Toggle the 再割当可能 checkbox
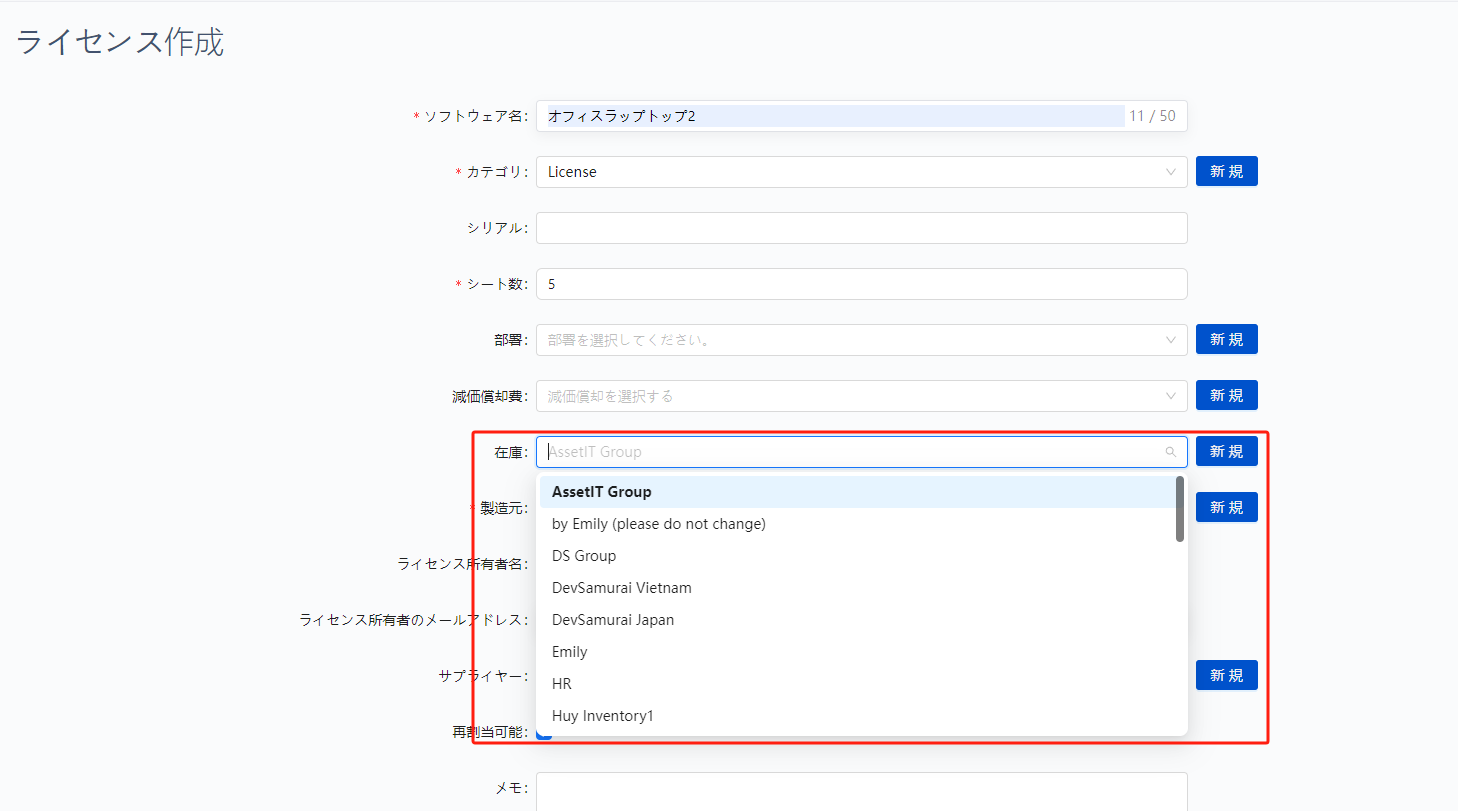 pyautogui.click(x=544, y=733)
